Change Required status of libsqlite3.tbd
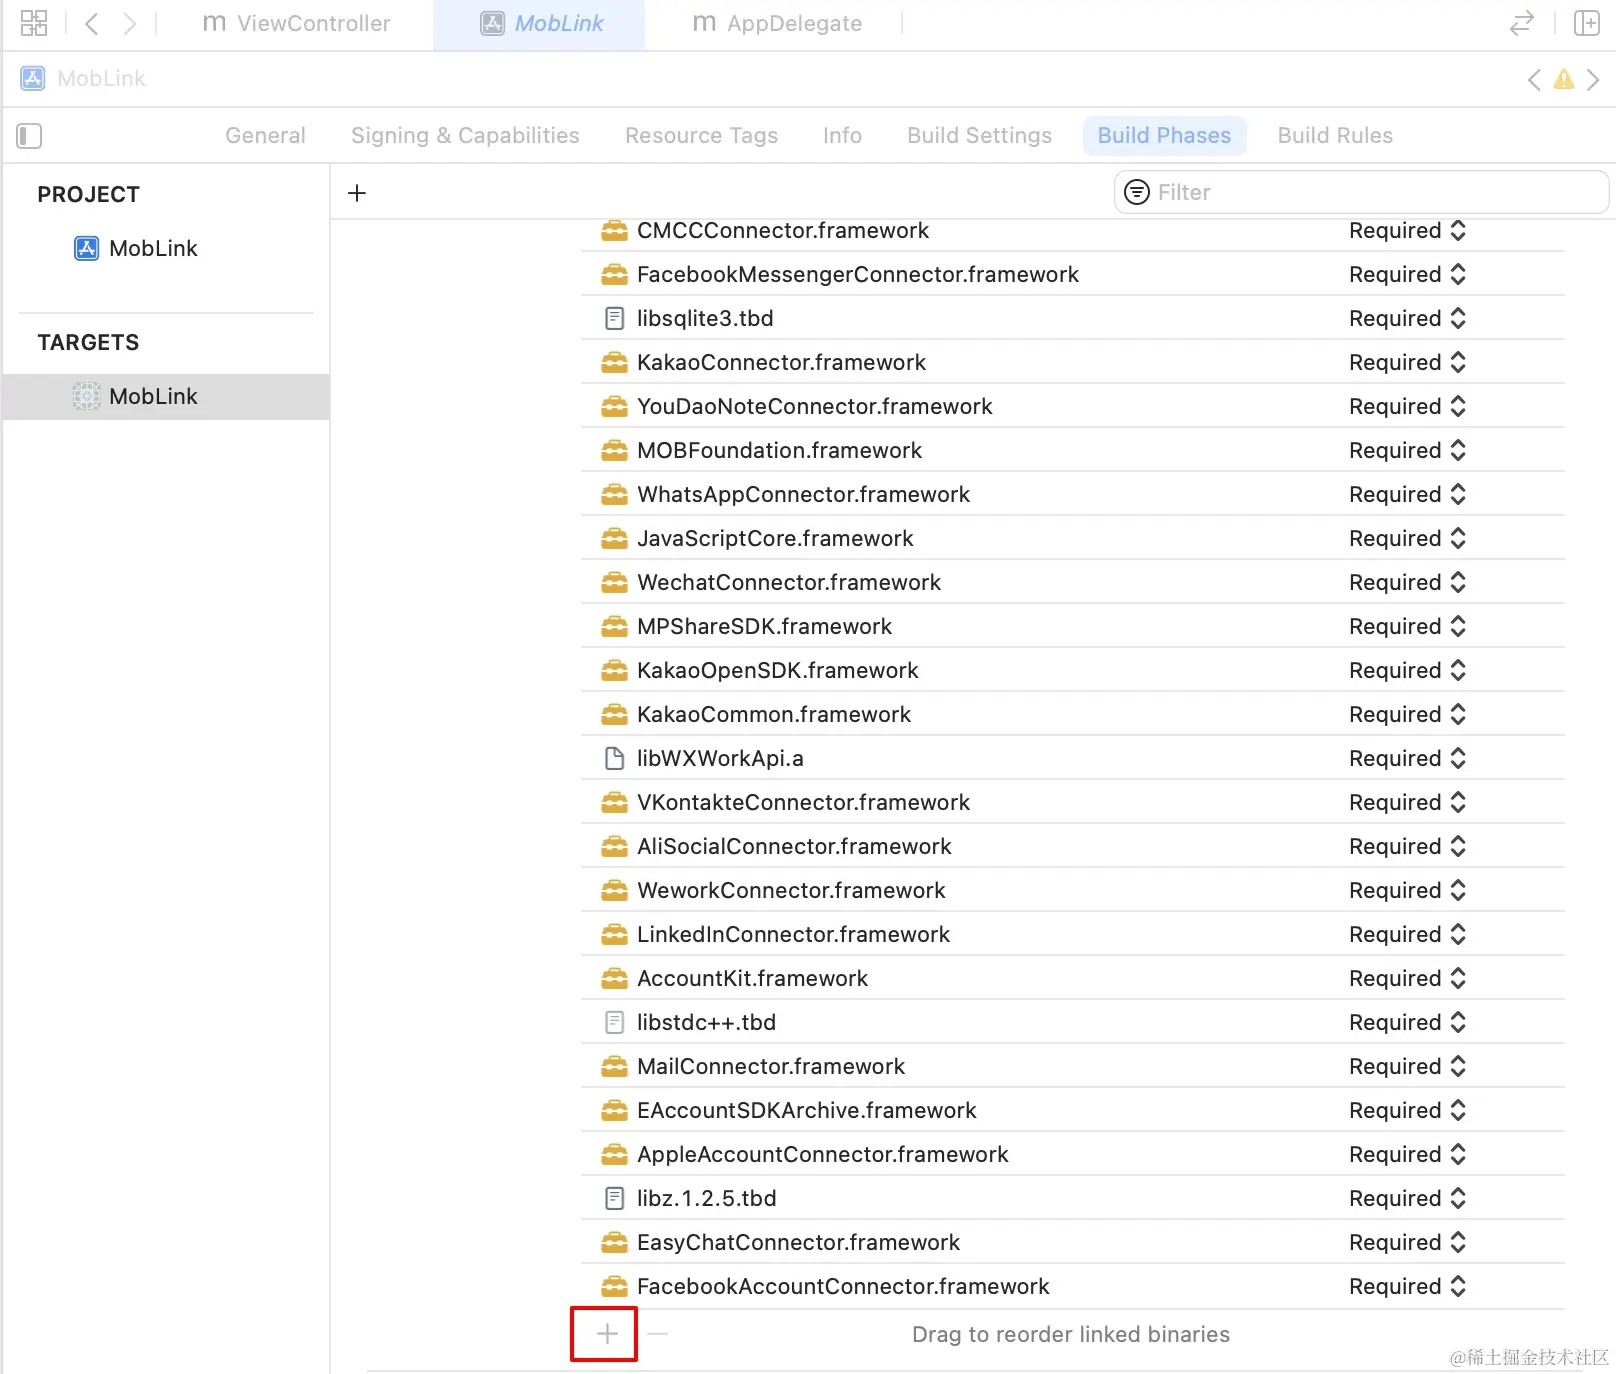 pos(1407,318)
